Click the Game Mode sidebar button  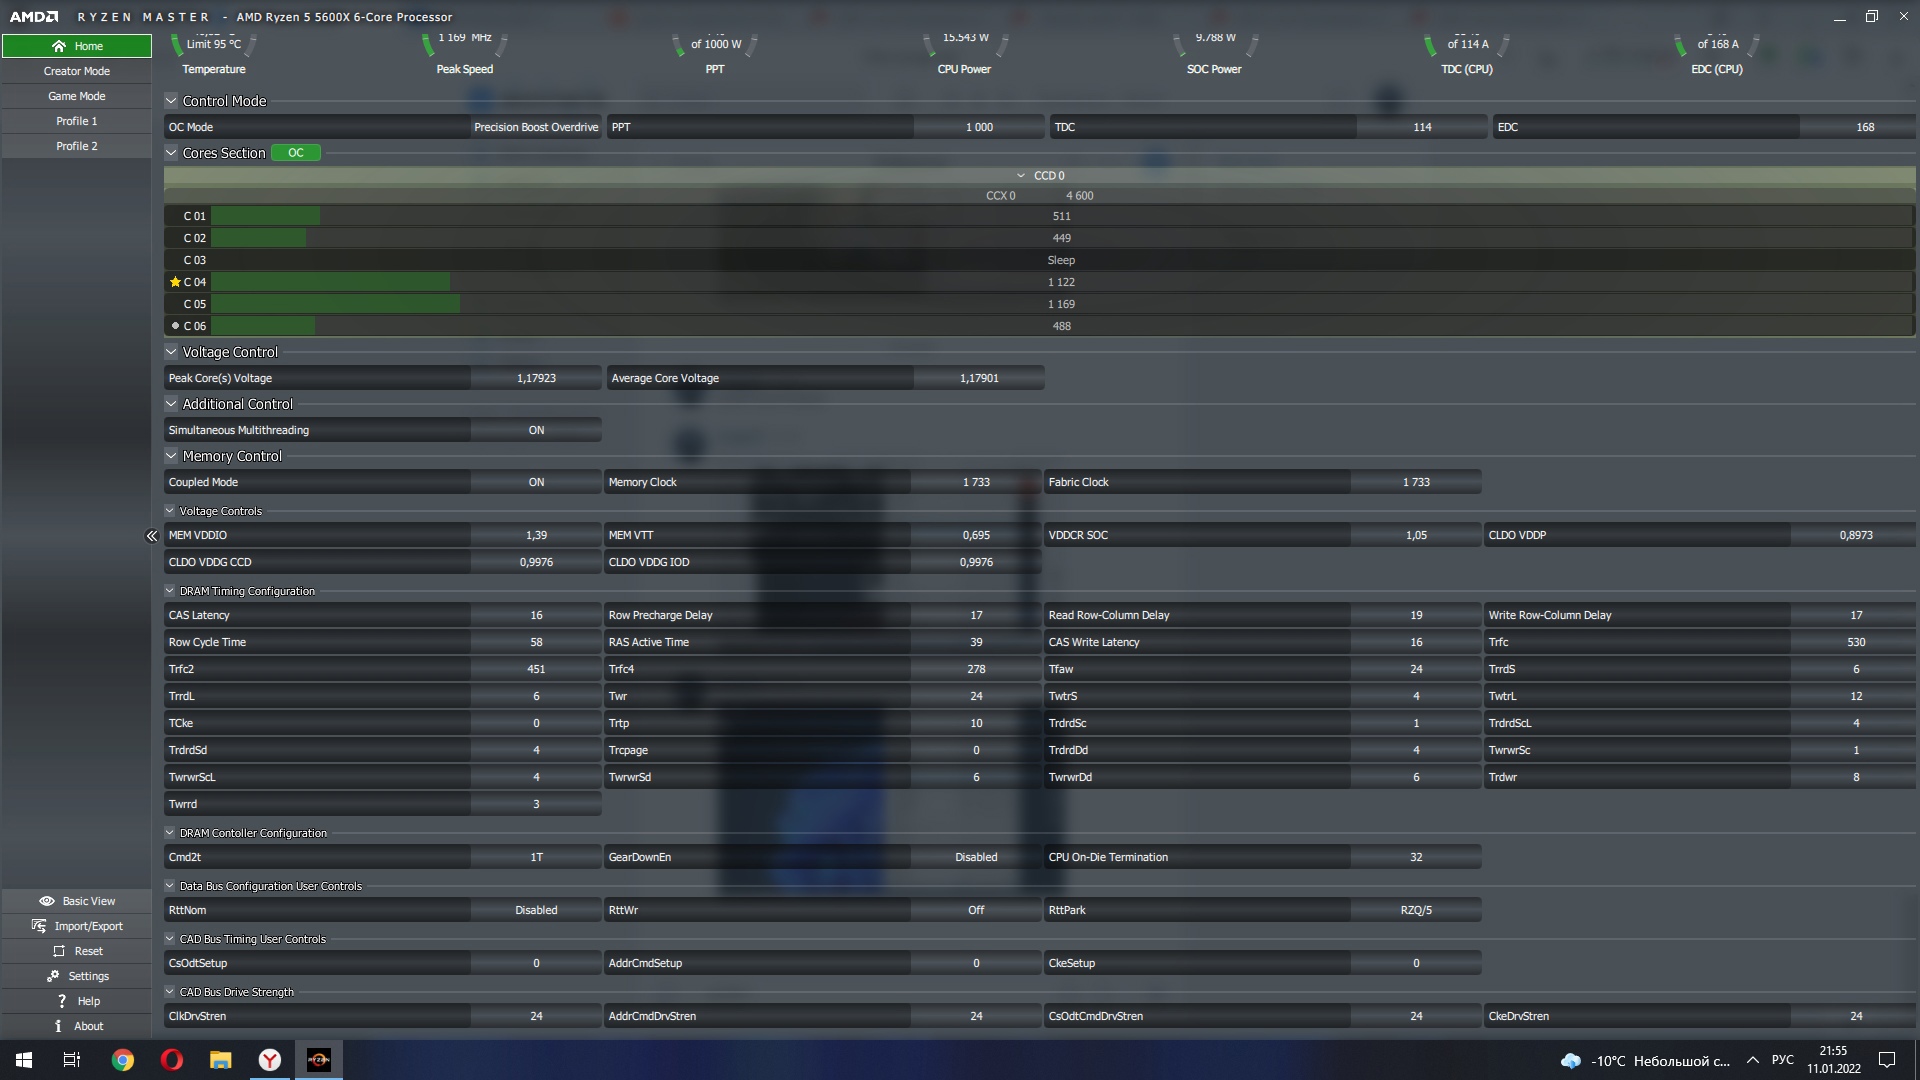point(77,96)
